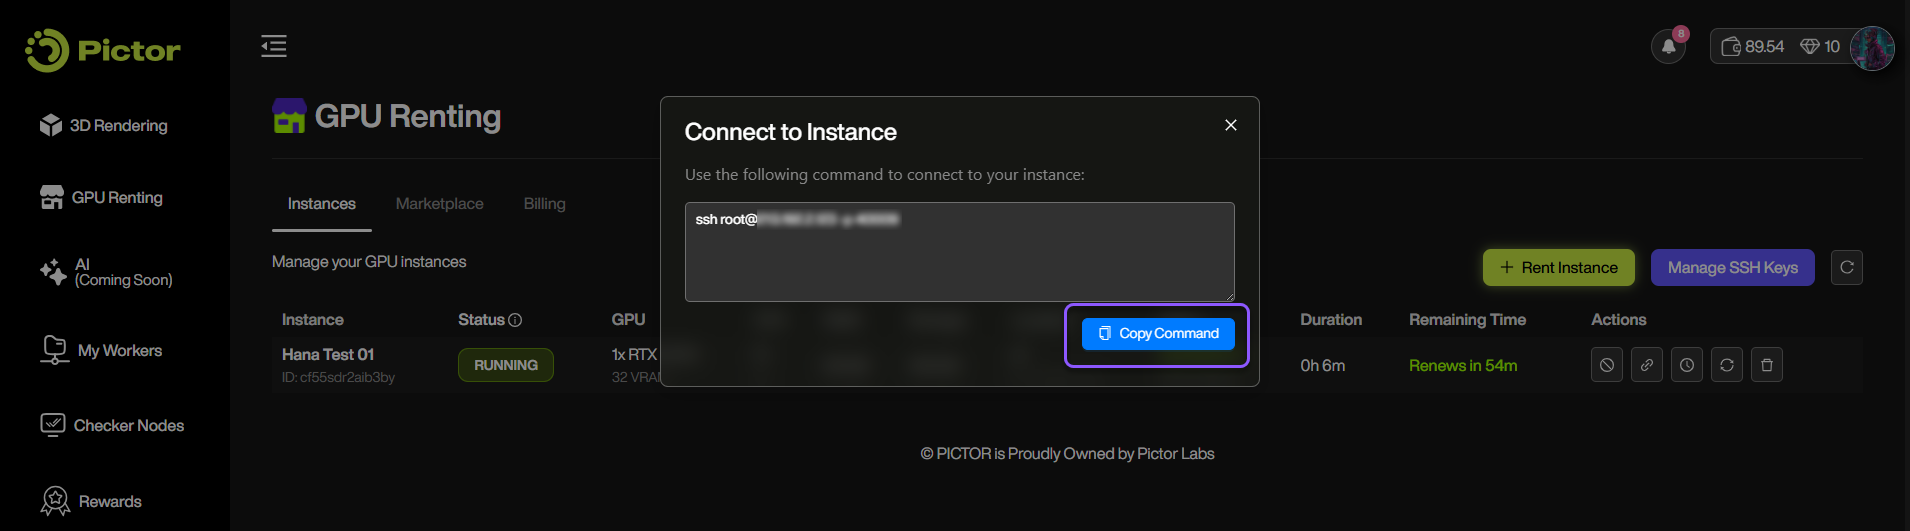Click the Status info icon

(515, 320)
